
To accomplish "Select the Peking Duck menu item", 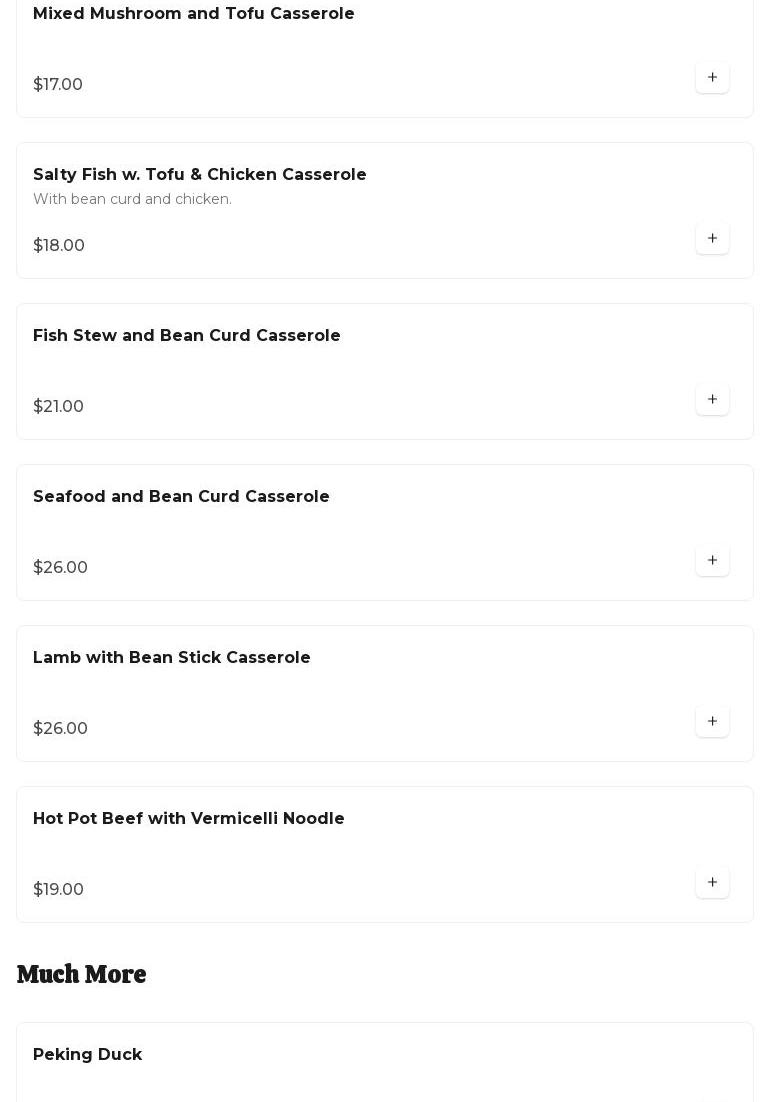I will pyautogui.click(x=88, y=1055).
